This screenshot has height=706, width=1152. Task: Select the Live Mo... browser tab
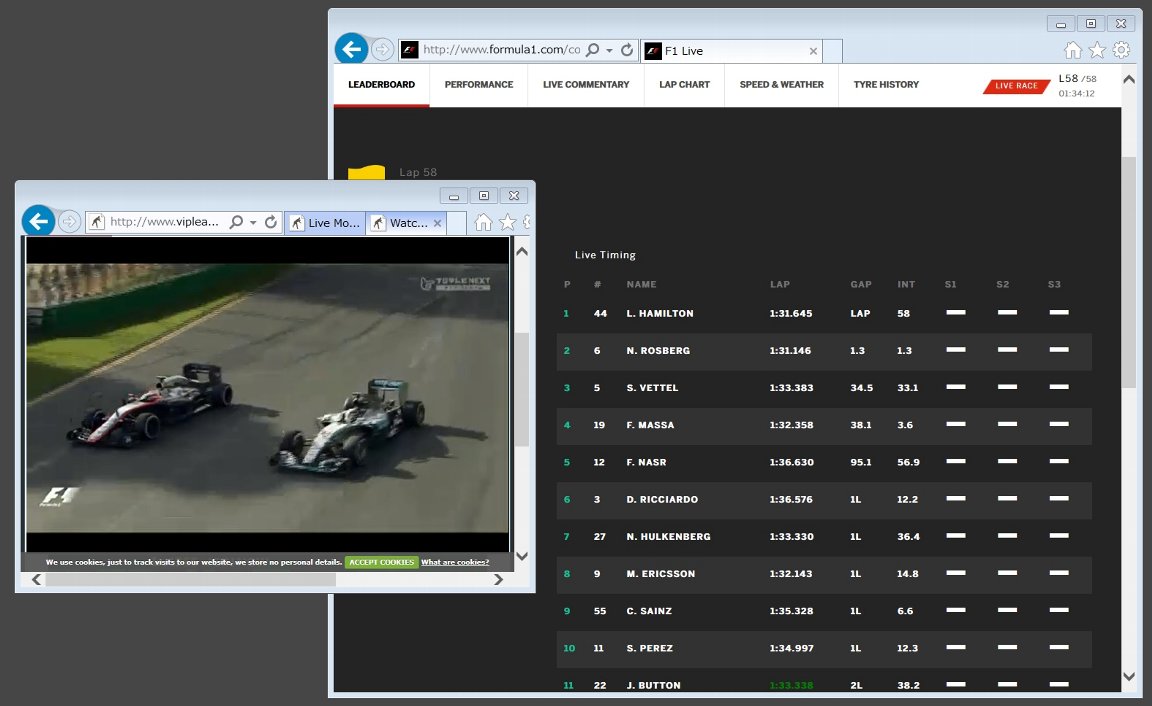tap(324, 223)
